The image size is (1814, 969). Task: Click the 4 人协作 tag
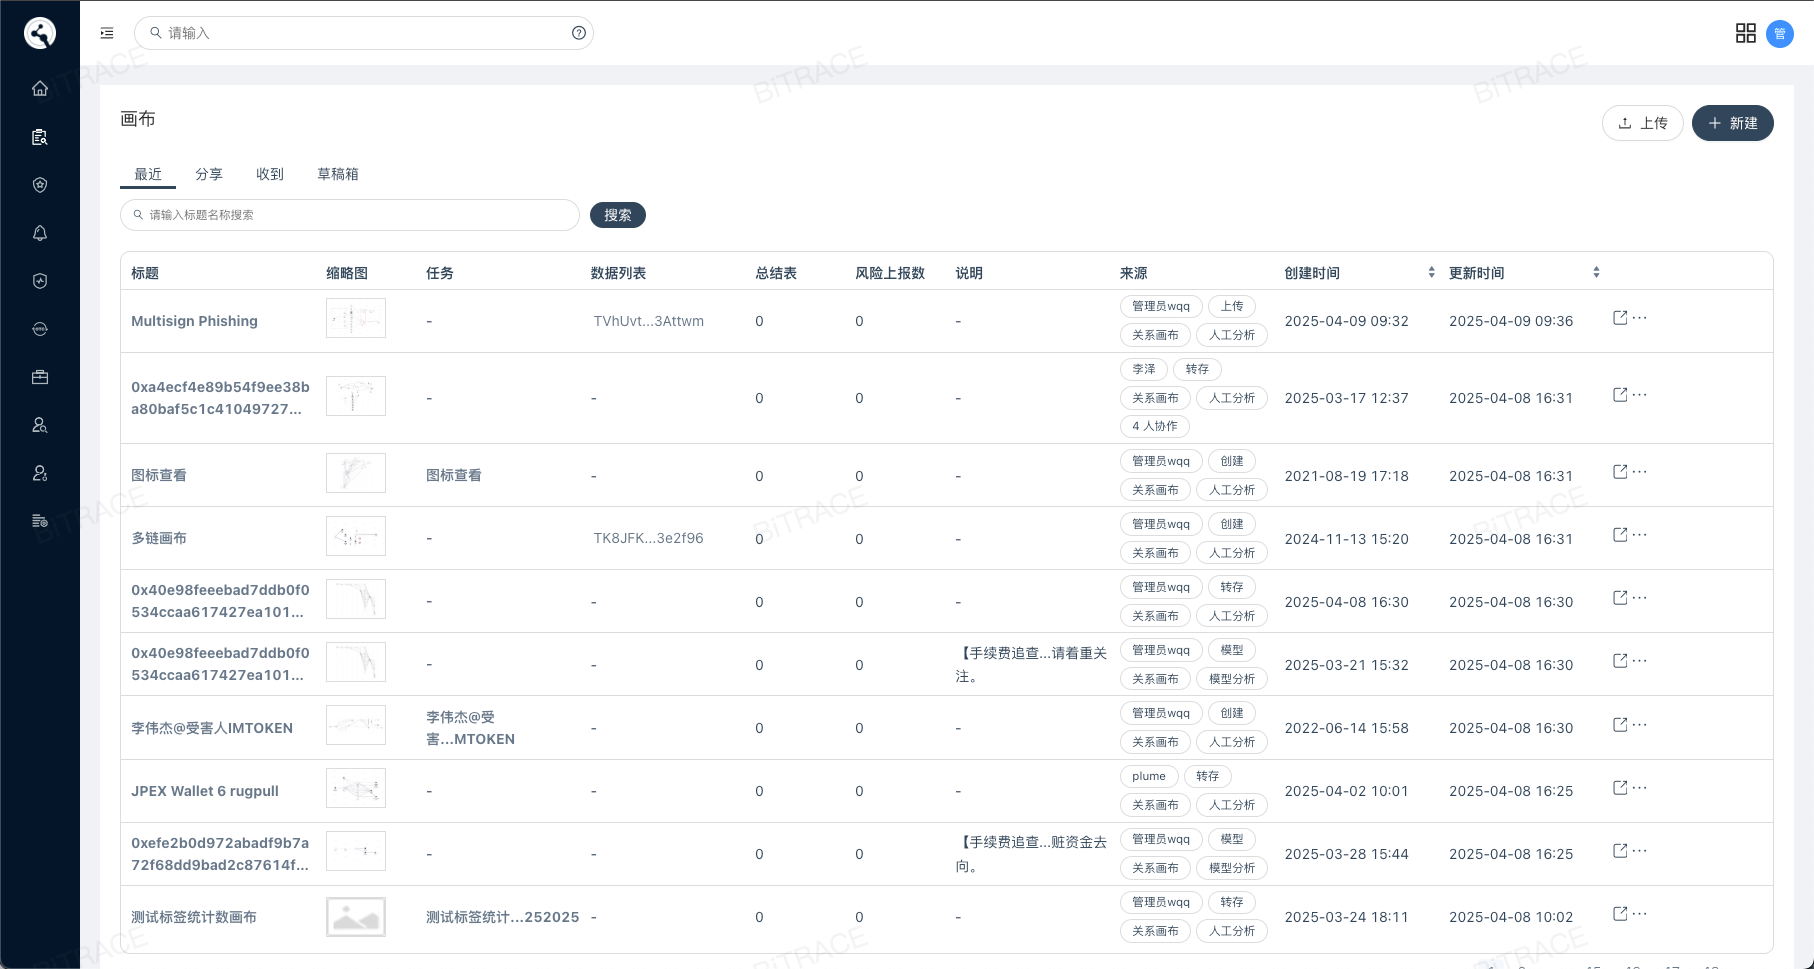click(1155, 426)
